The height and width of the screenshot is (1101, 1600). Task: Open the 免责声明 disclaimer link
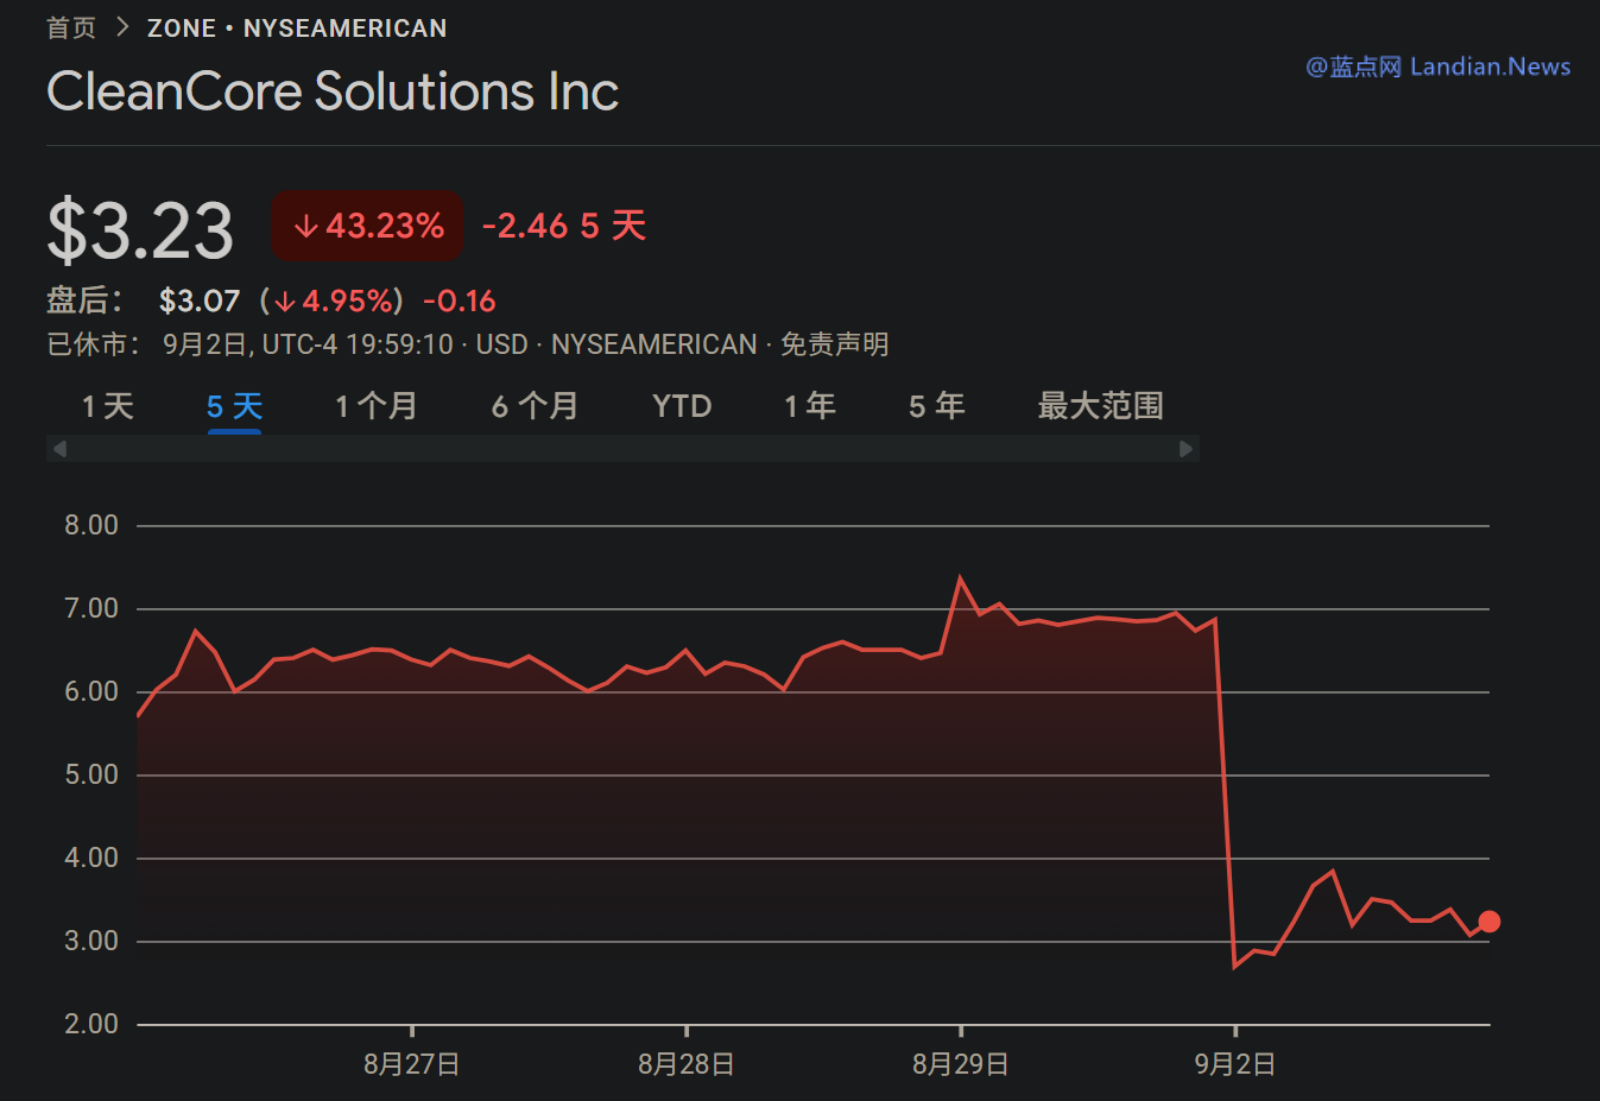834,345
